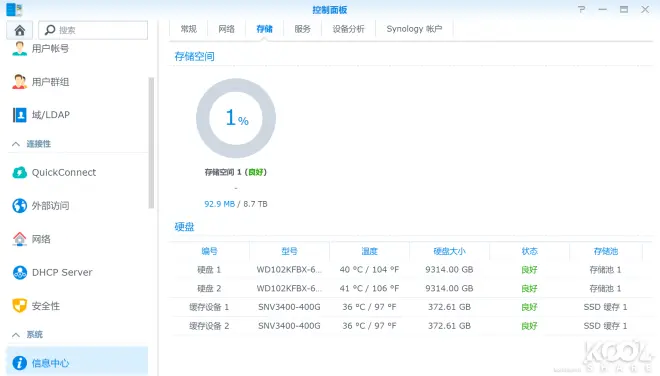This screenshot has width=660, height=376.
Task: Open the Synology 帐户 tab
Action: click(x=414, y=29)
